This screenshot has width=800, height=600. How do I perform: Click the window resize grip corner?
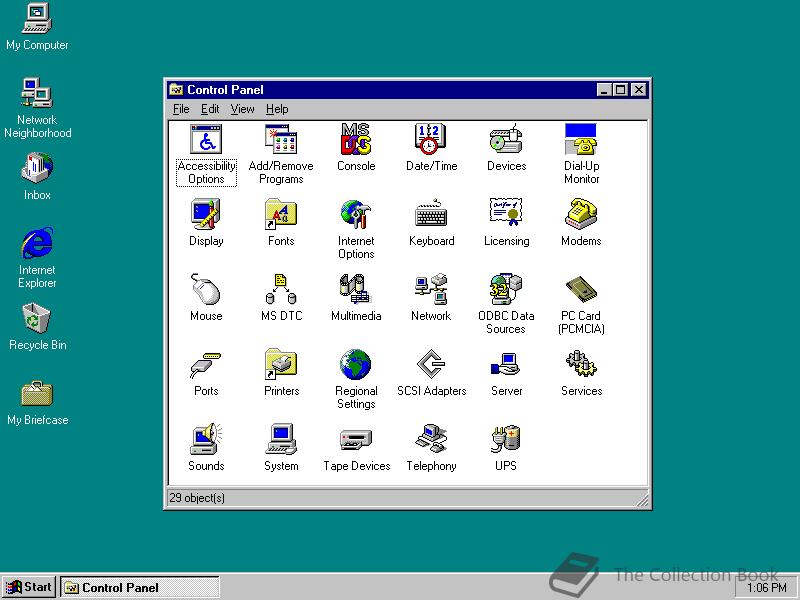642,500
